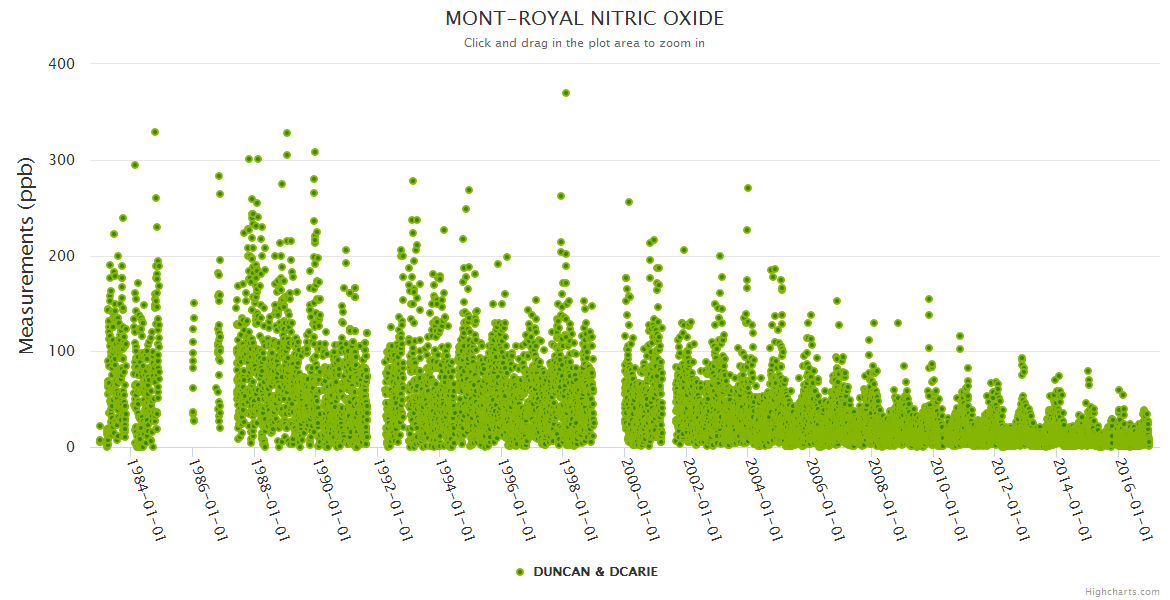Viewport: 1170px width, 600px height.
Task: Click the Measurements (ppb) y-axis title
Action: [x=27, y=256]
